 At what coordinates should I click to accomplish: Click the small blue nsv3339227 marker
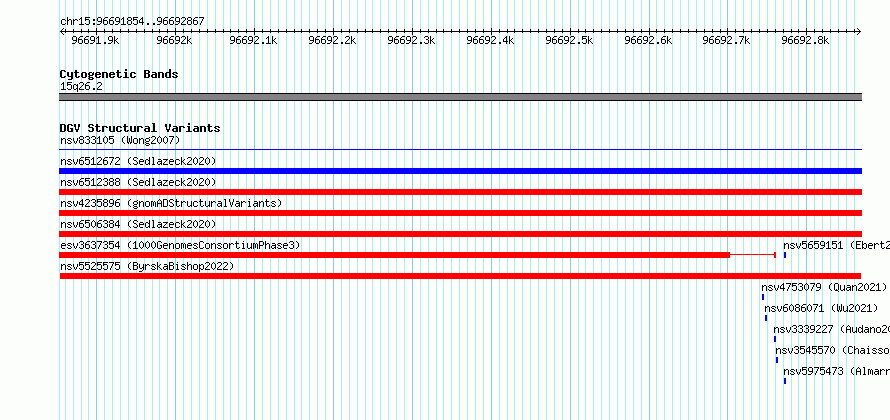pyautogui.click(x=775, y=339)
